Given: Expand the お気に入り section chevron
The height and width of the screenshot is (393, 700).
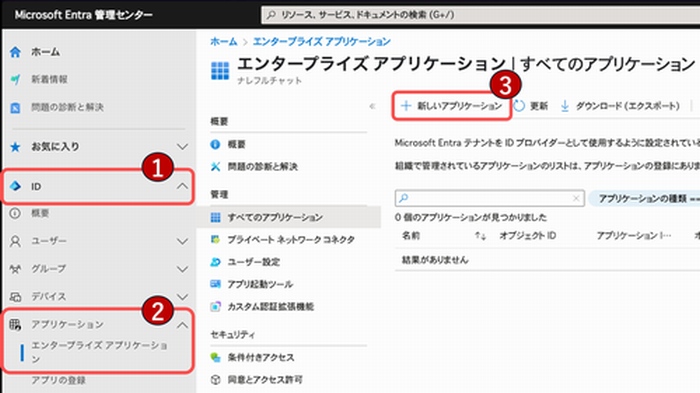Looking at the screenshot, I should point(182,147).
